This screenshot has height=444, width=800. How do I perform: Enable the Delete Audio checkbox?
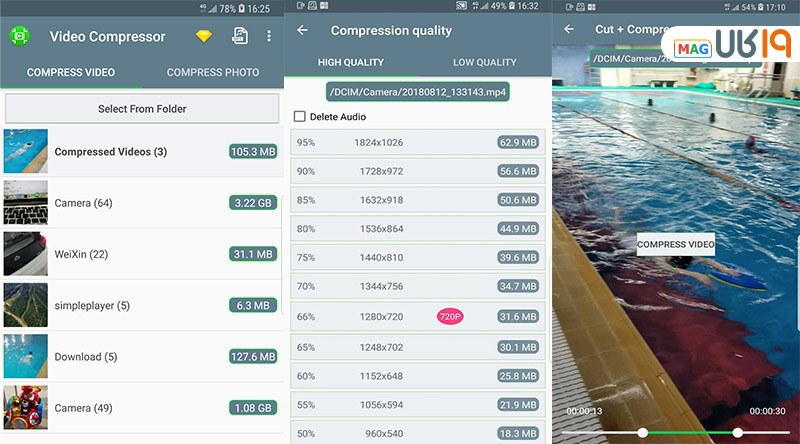tap(300, 117)
